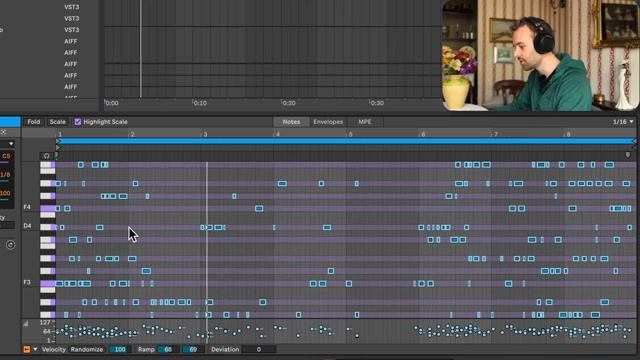Click bar 3 in the clip ruler
The height and width of the screenshot is (360, 640).
205,134
